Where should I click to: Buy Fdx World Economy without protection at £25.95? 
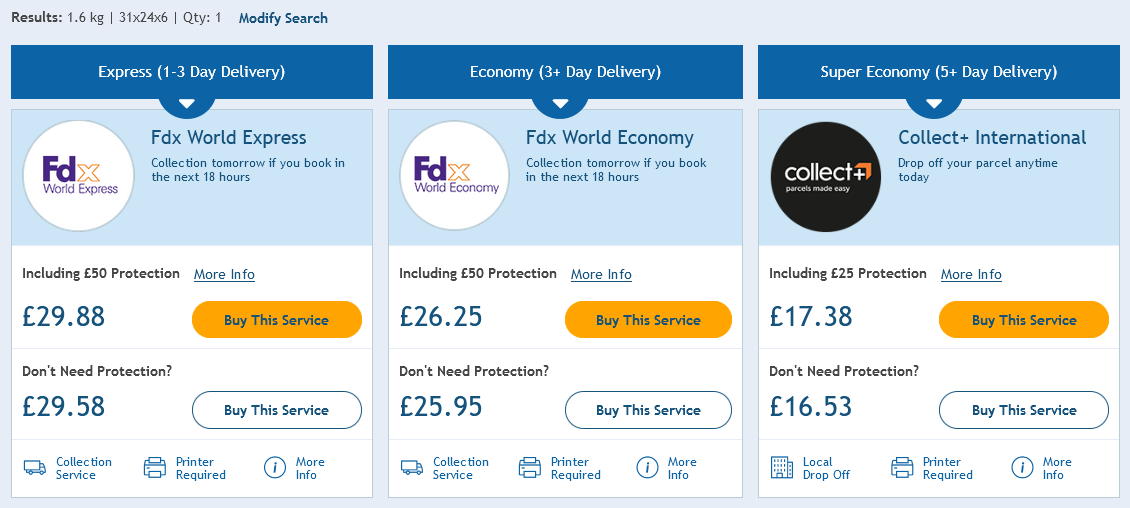point(648,410)
